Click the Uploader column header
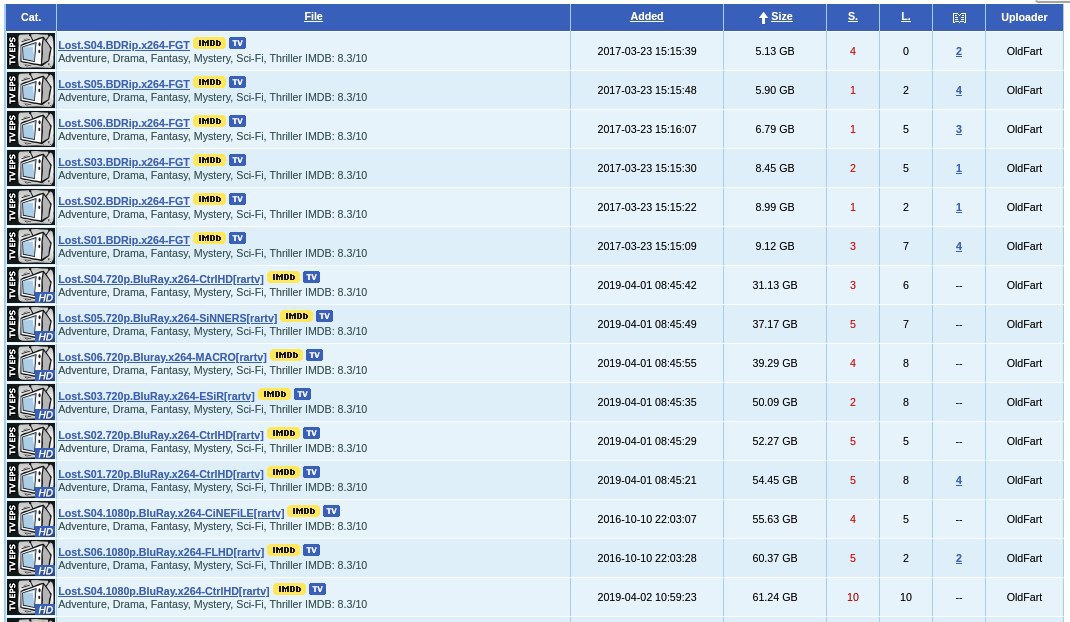The width and height of the screenshot is (1070, 622). pos(1024,17)
